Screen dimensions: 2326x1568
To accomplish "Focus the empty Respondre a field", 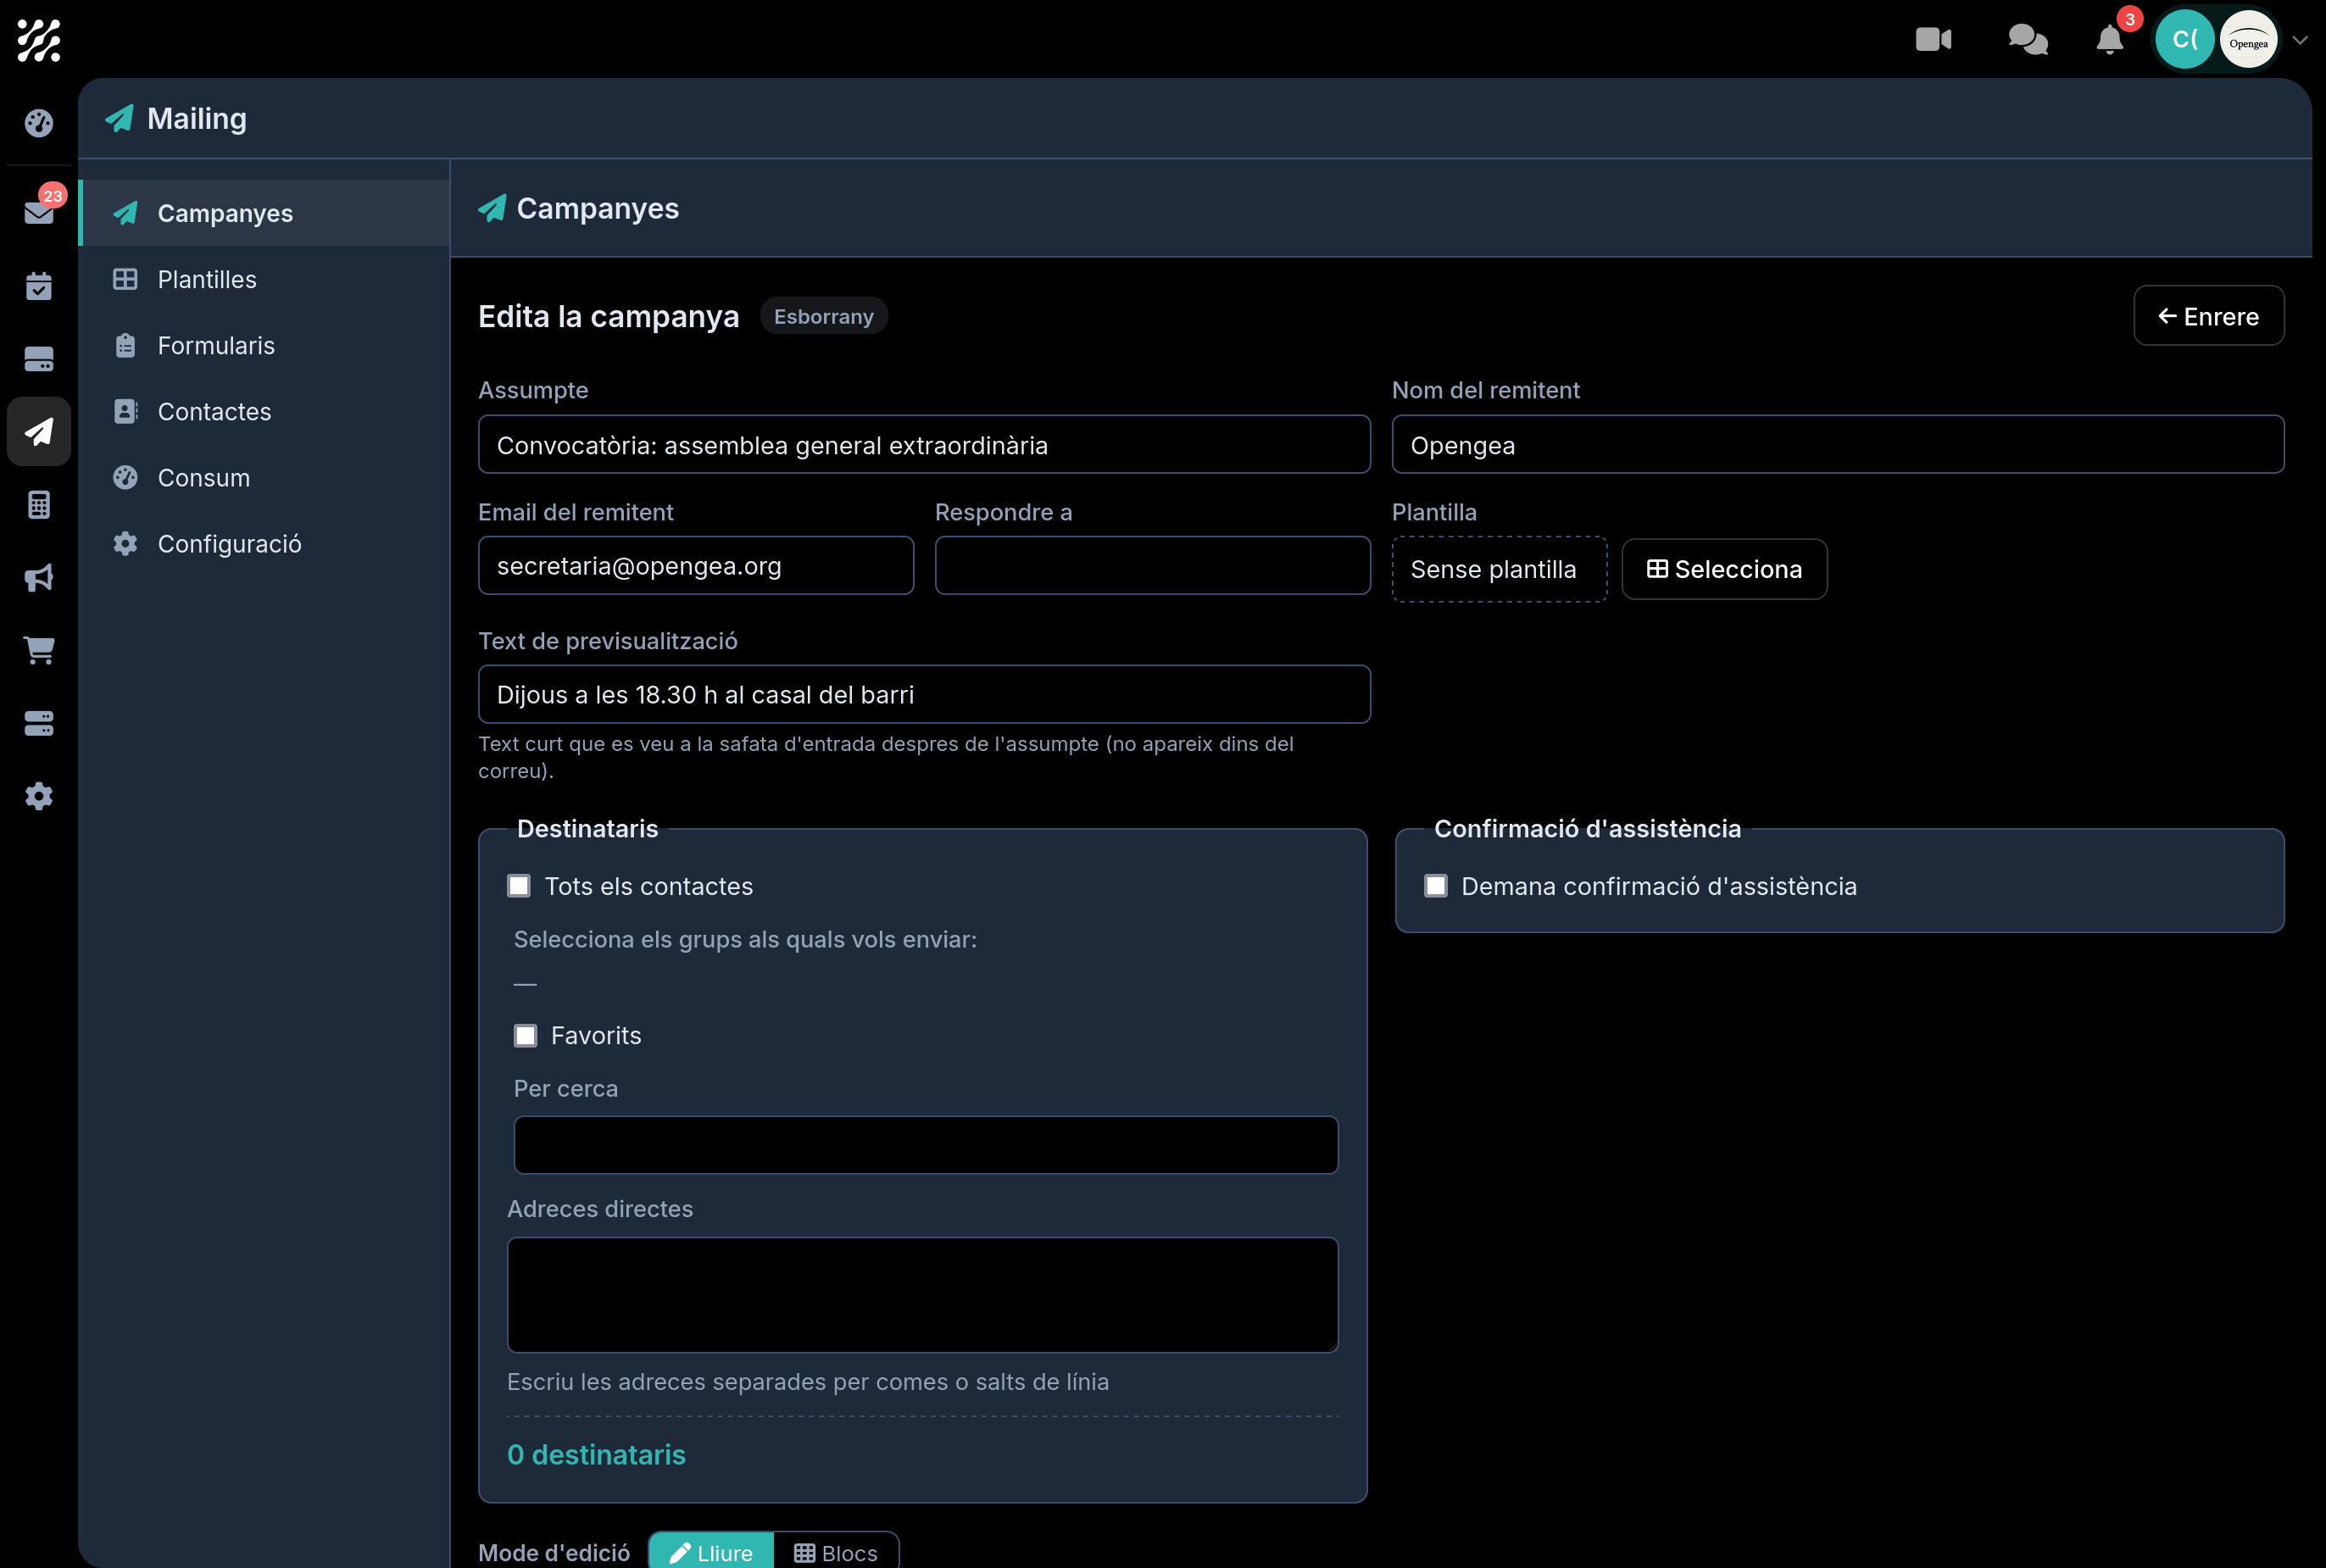I will [x=1152, y=566].
